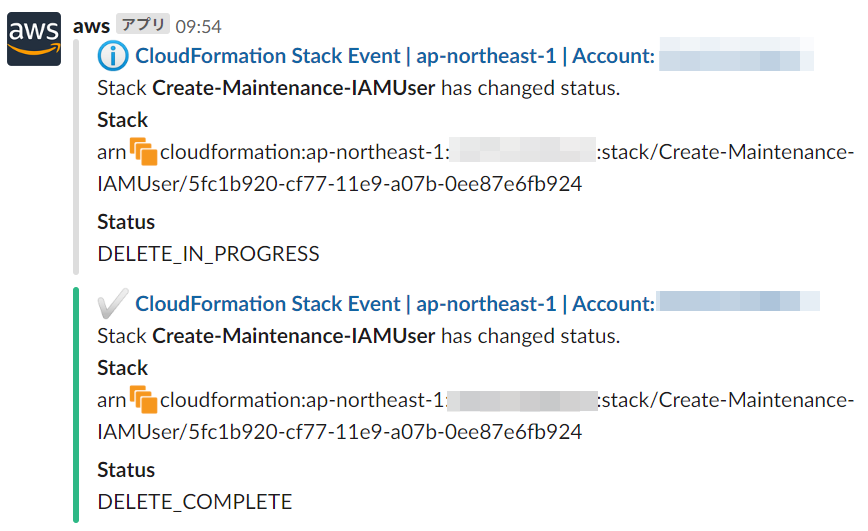Click the first ARN's IAMUser/5fc1b920 stack ID line
The width and height of the screenshot is (868, 531).
pos(339,184)
